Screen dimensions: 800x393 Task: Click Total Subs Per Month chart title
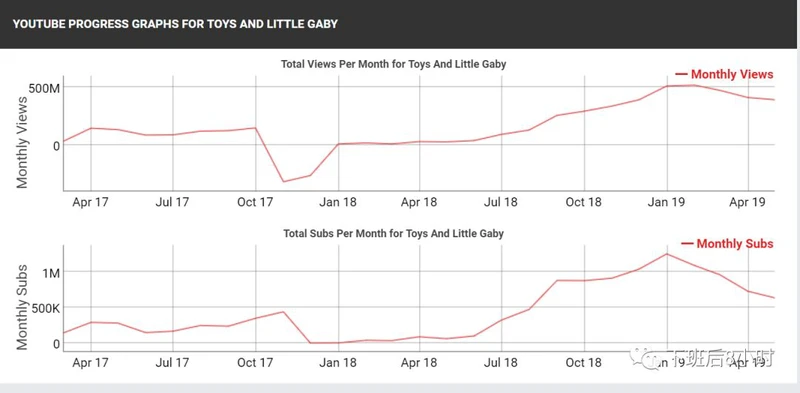coord(393,234)
